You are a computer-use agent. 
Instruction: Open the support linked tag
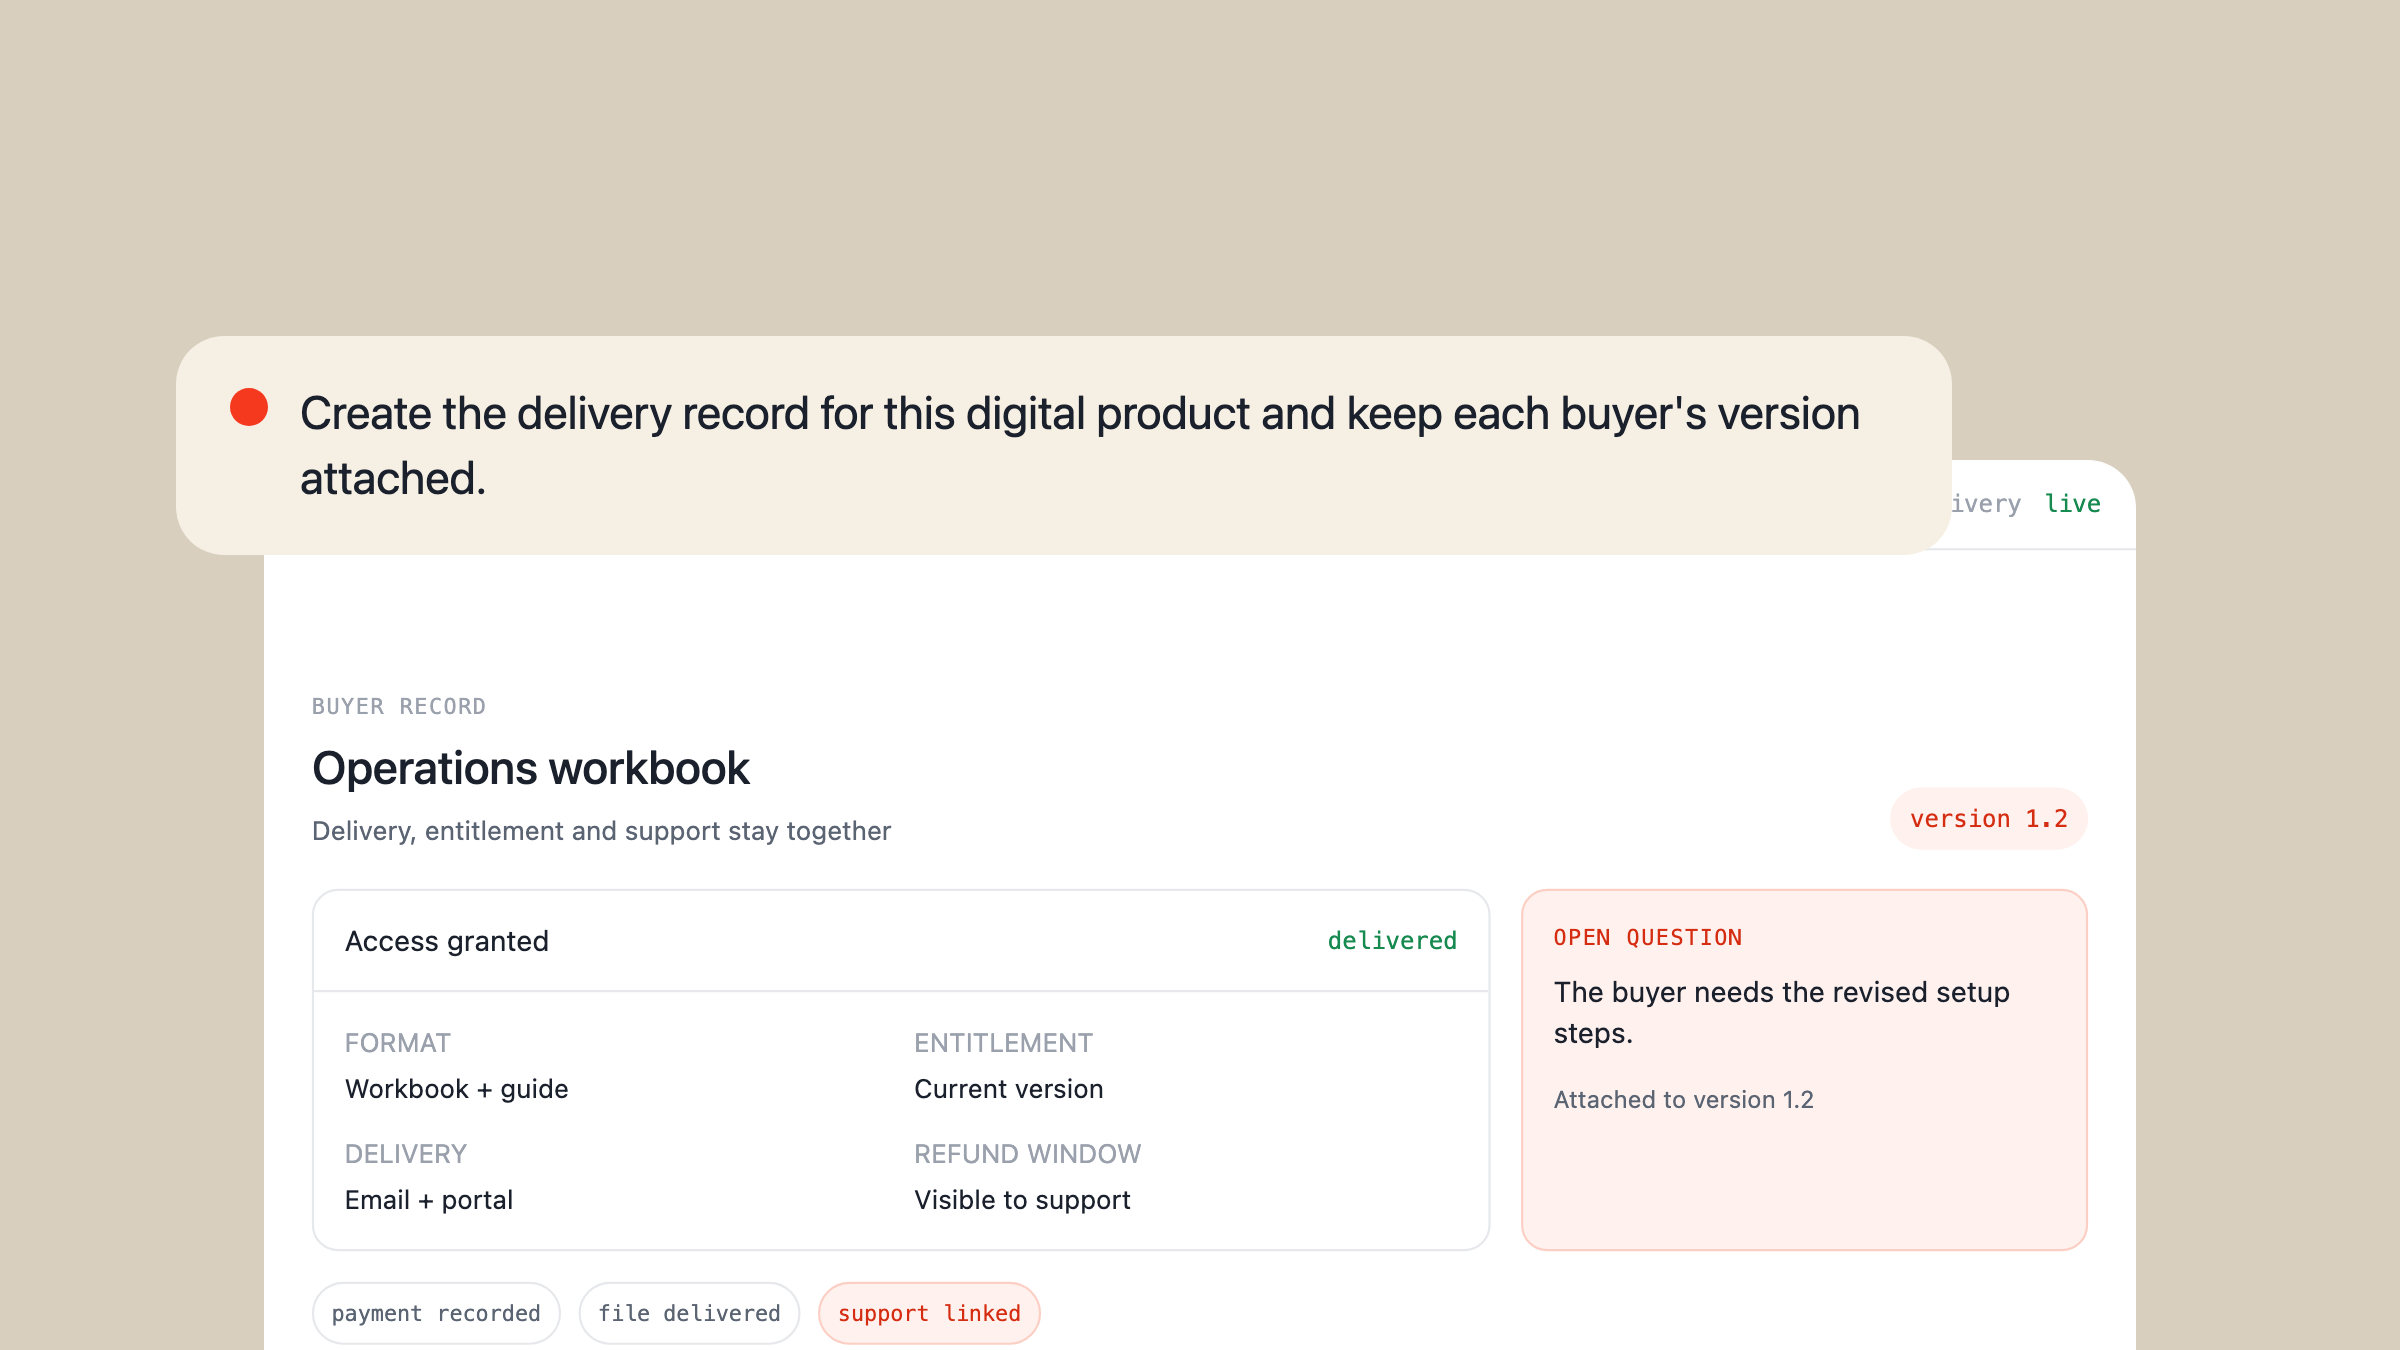929,1313
